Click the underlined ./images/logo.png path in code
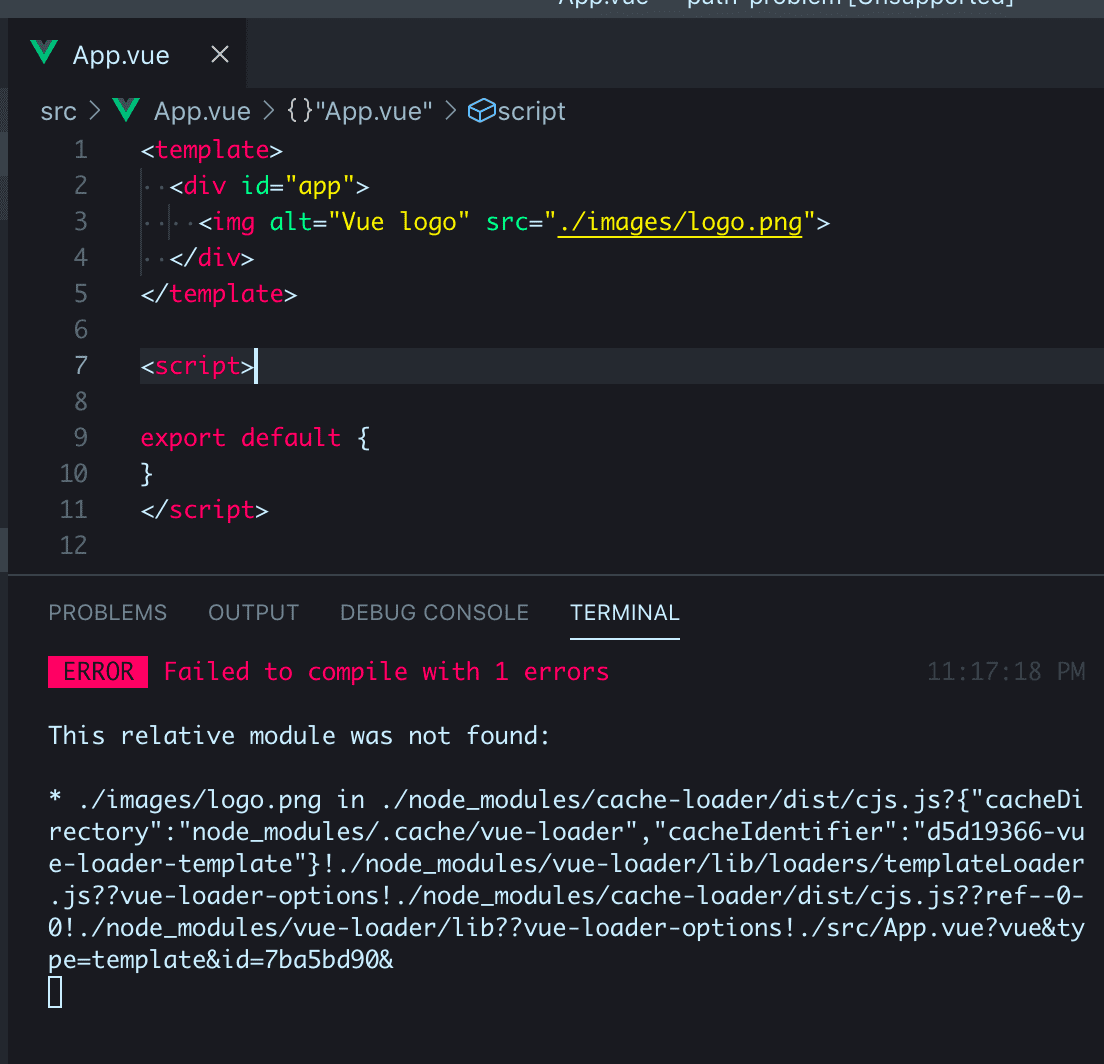The image size is (1104, 1064). pos(680,221)
